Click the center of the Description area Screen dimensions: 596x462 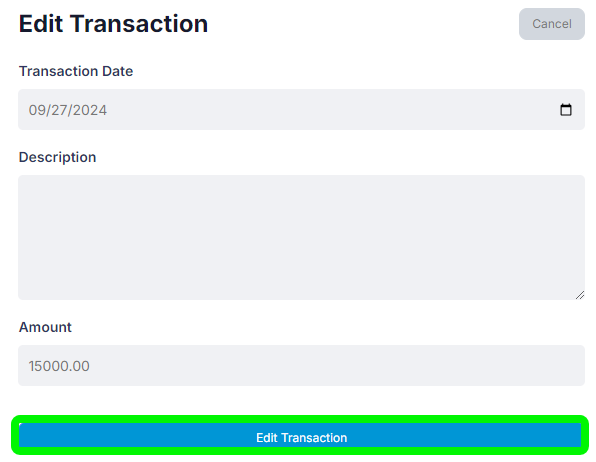coord(301,237)
